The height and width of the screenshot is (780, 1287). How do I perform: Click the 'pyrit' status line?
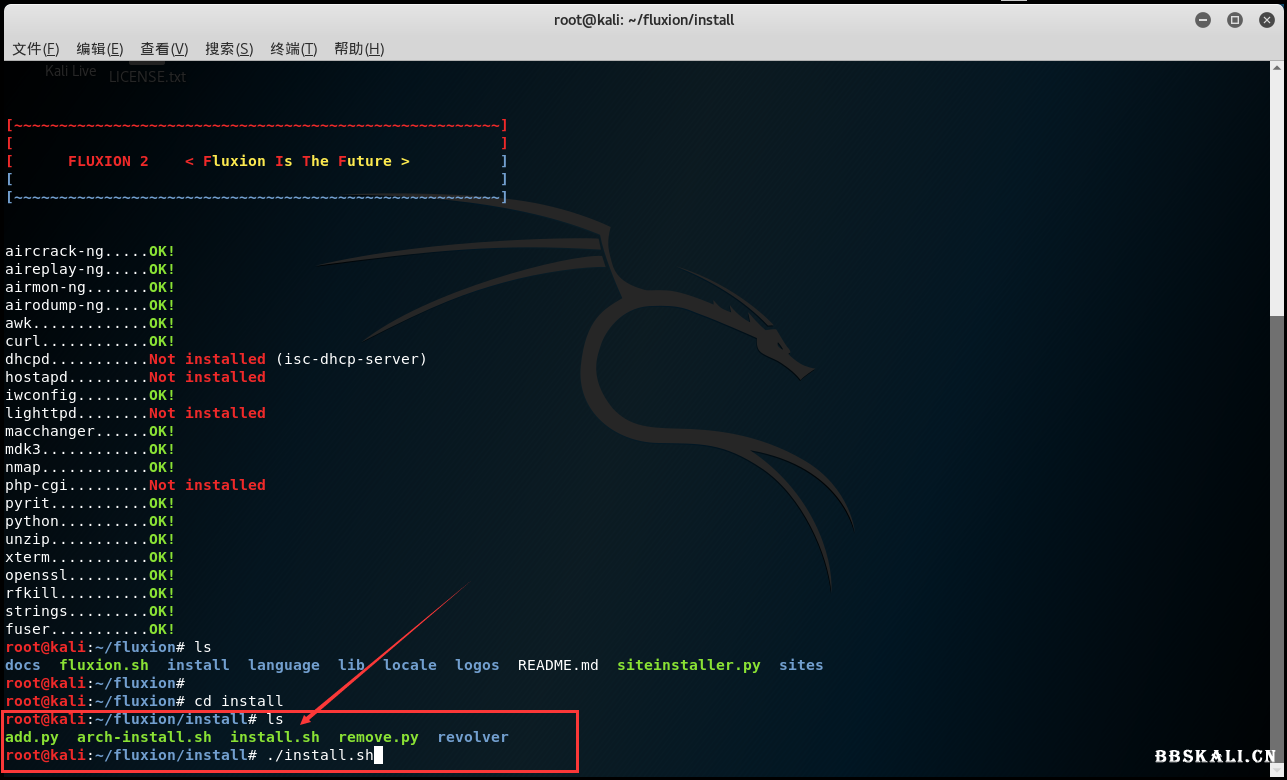[90, 503]
